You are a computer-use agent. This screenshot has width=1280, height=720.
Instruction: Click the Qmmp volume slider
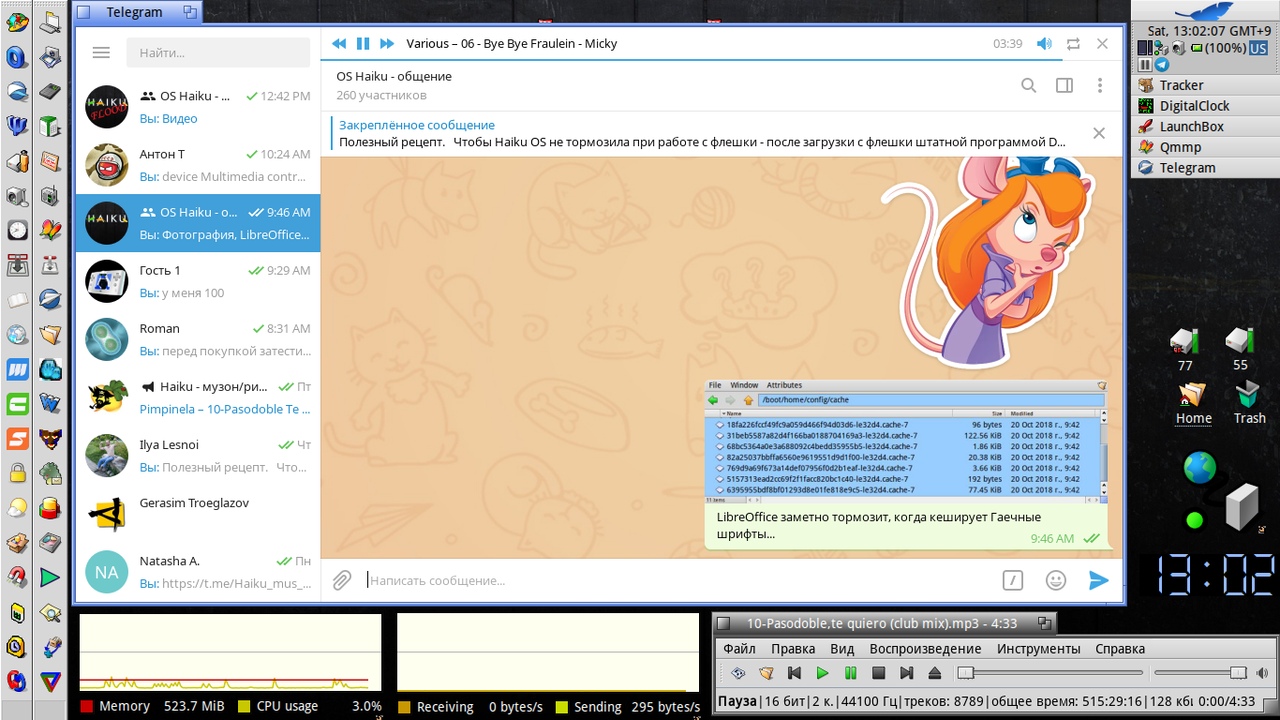(1200, 673)
